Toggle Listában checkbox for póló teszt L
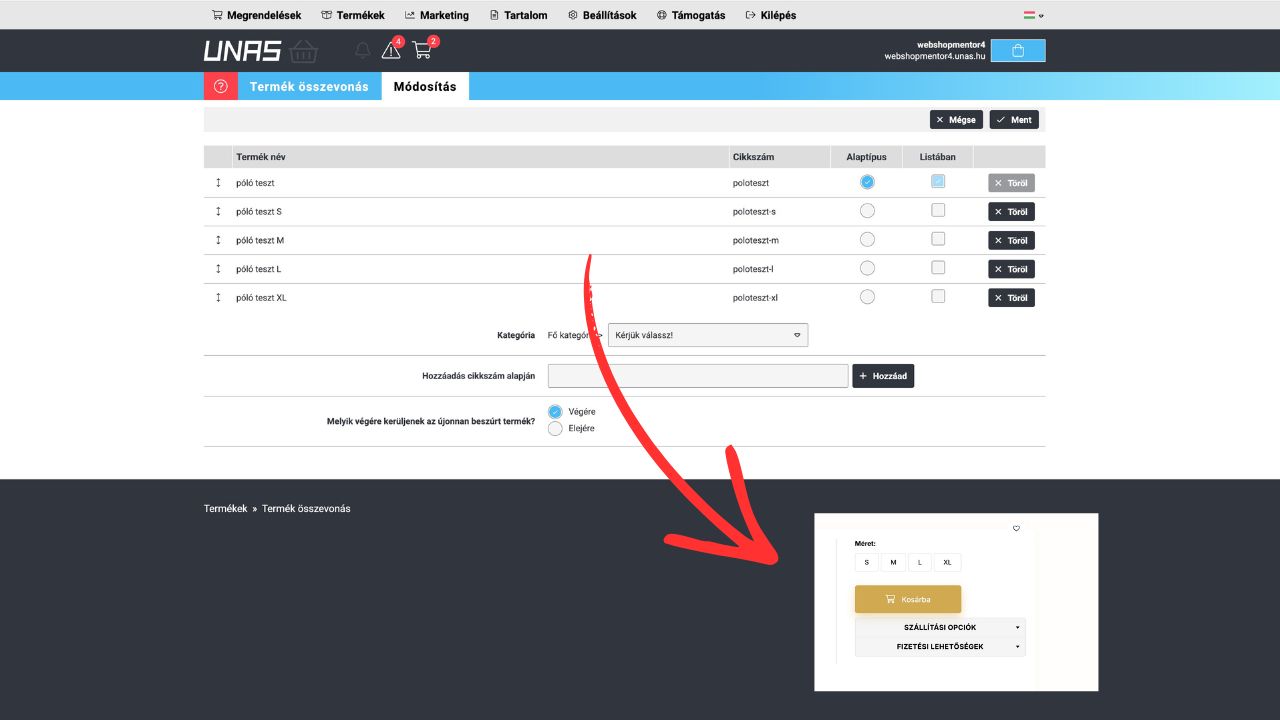The width and height of the screenshot is (1280, 720). point(938,267)
